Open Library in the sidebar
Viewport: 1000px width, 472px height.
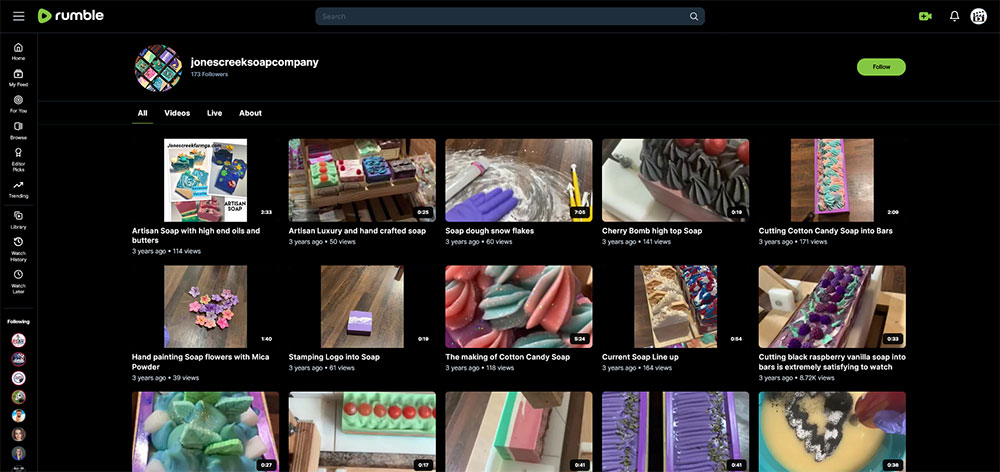point(18,220)
